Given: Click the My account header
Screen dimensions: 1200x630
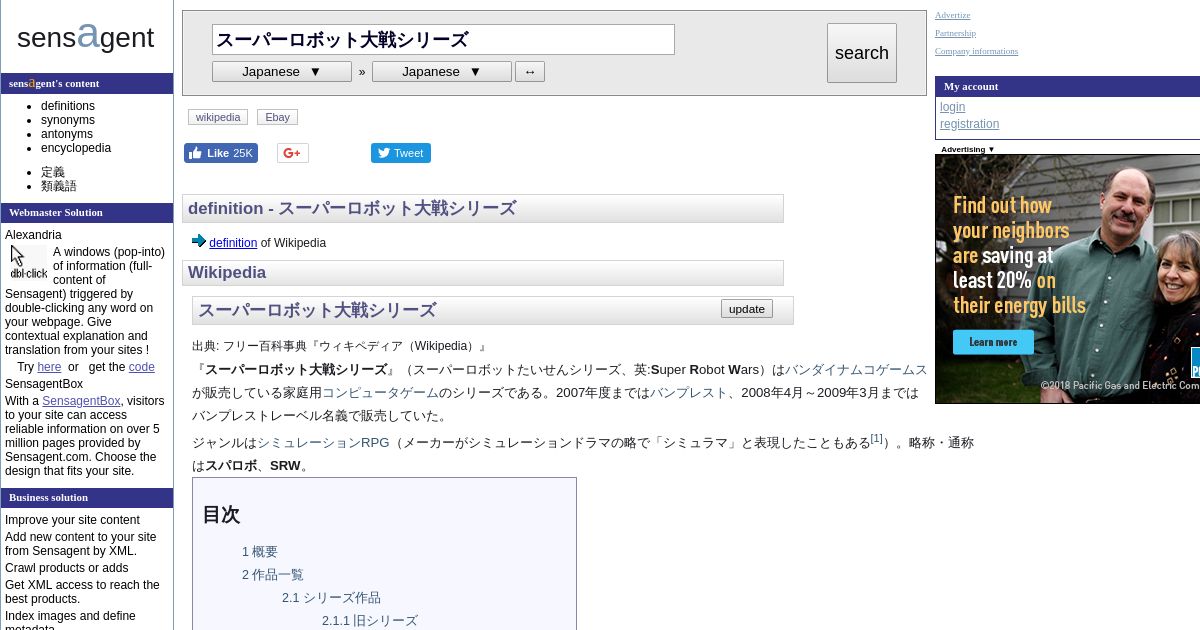Looking at the screenshot, I should (x=1067, y=86).
